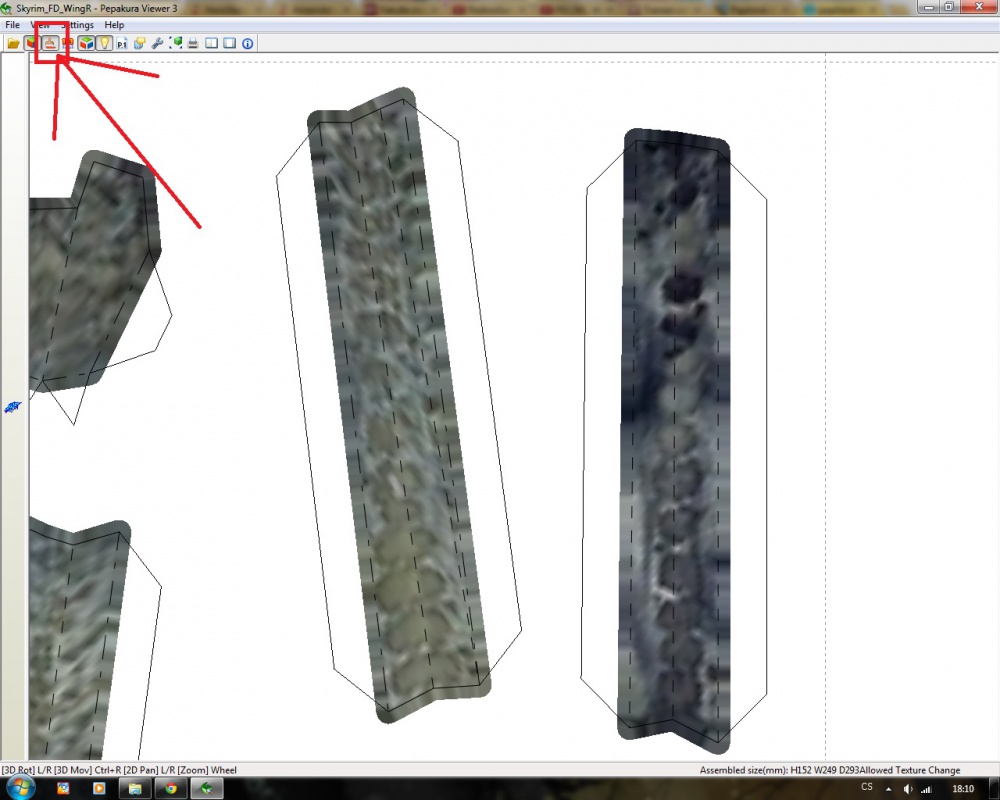The height and width of the screenshot is (800, 1000).
Task: Click the P.1 page icon
Action: click(122, 43)
